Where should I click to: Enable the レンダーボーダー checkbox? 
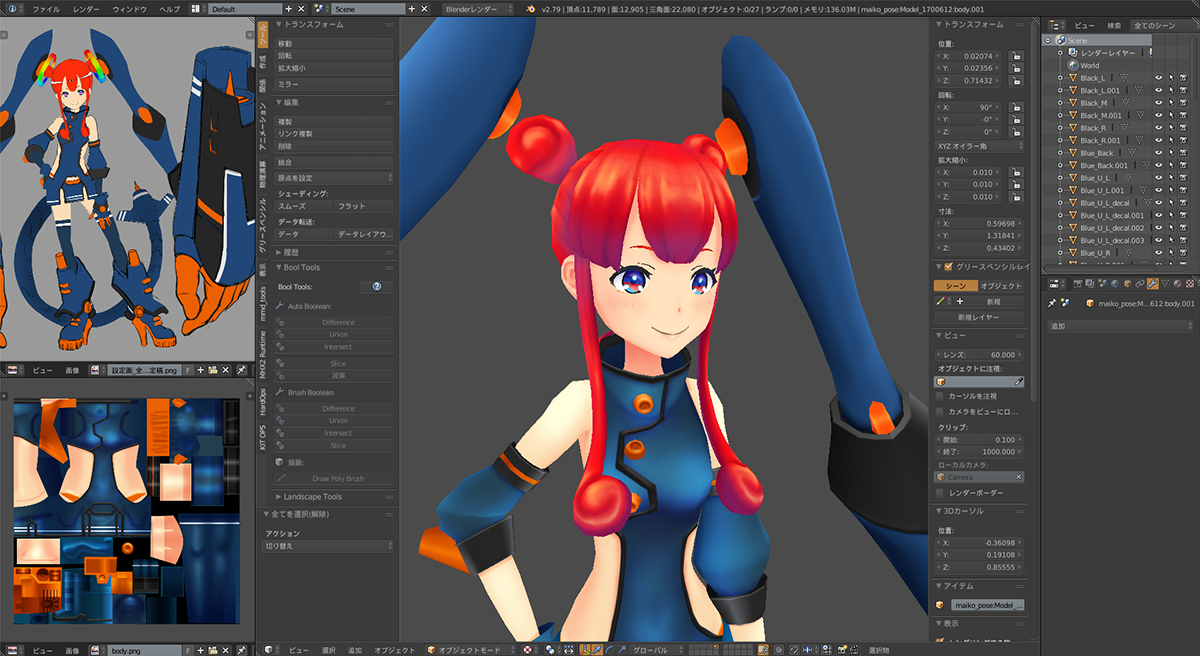[x=939, y=493]
